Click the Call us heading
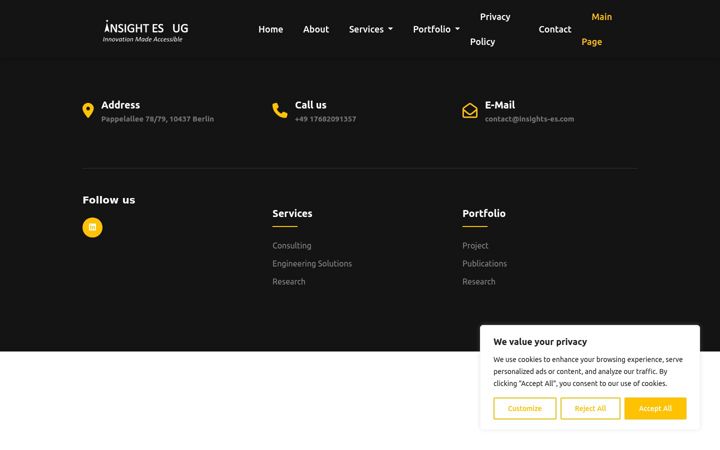The width and height of the screenshot is (720, 450). point(310,105)
